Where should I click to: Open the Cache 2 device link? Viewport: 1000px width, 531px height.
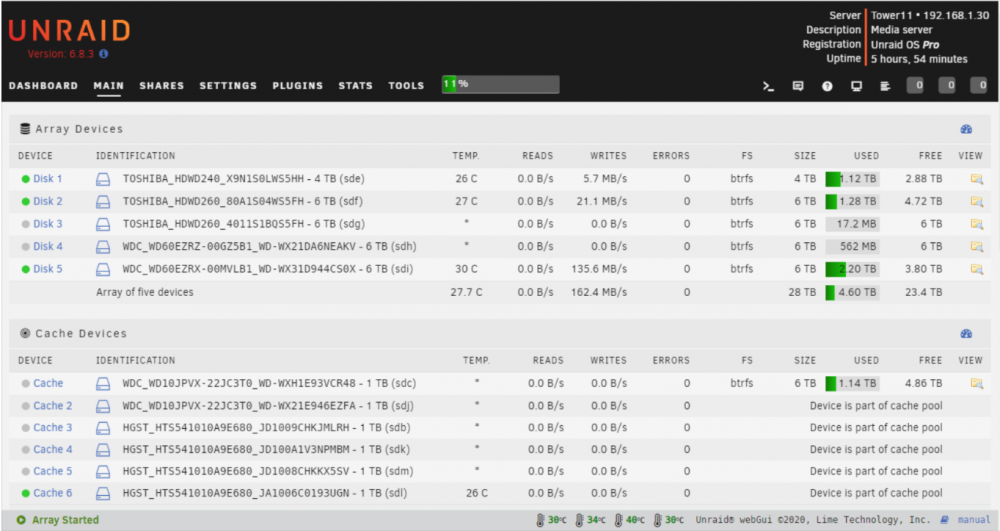[x=52, y=405]
